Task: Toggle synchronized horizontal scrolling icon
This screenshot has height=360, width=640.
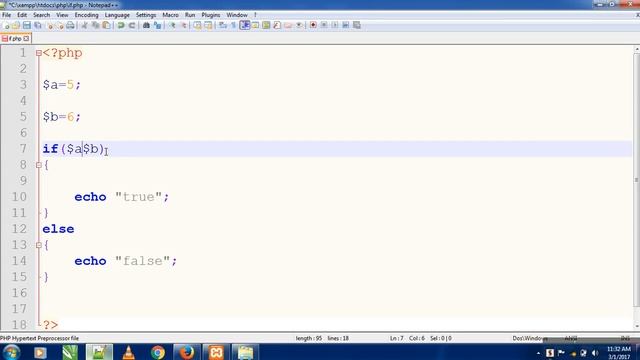Action: [208, 25]
